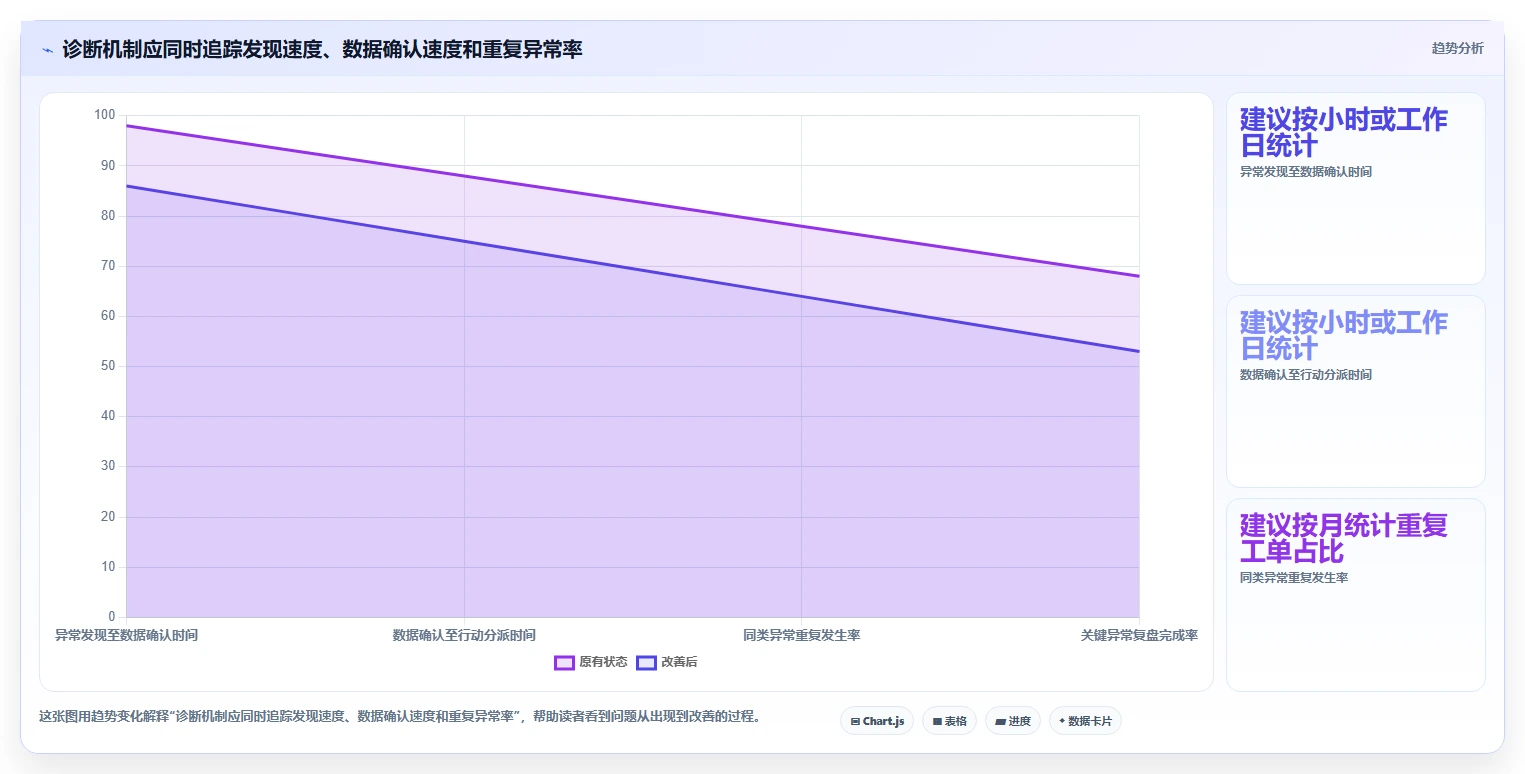
Task: Click x-axis label 关键异常复盘完成率
Action: (1139, 635)
